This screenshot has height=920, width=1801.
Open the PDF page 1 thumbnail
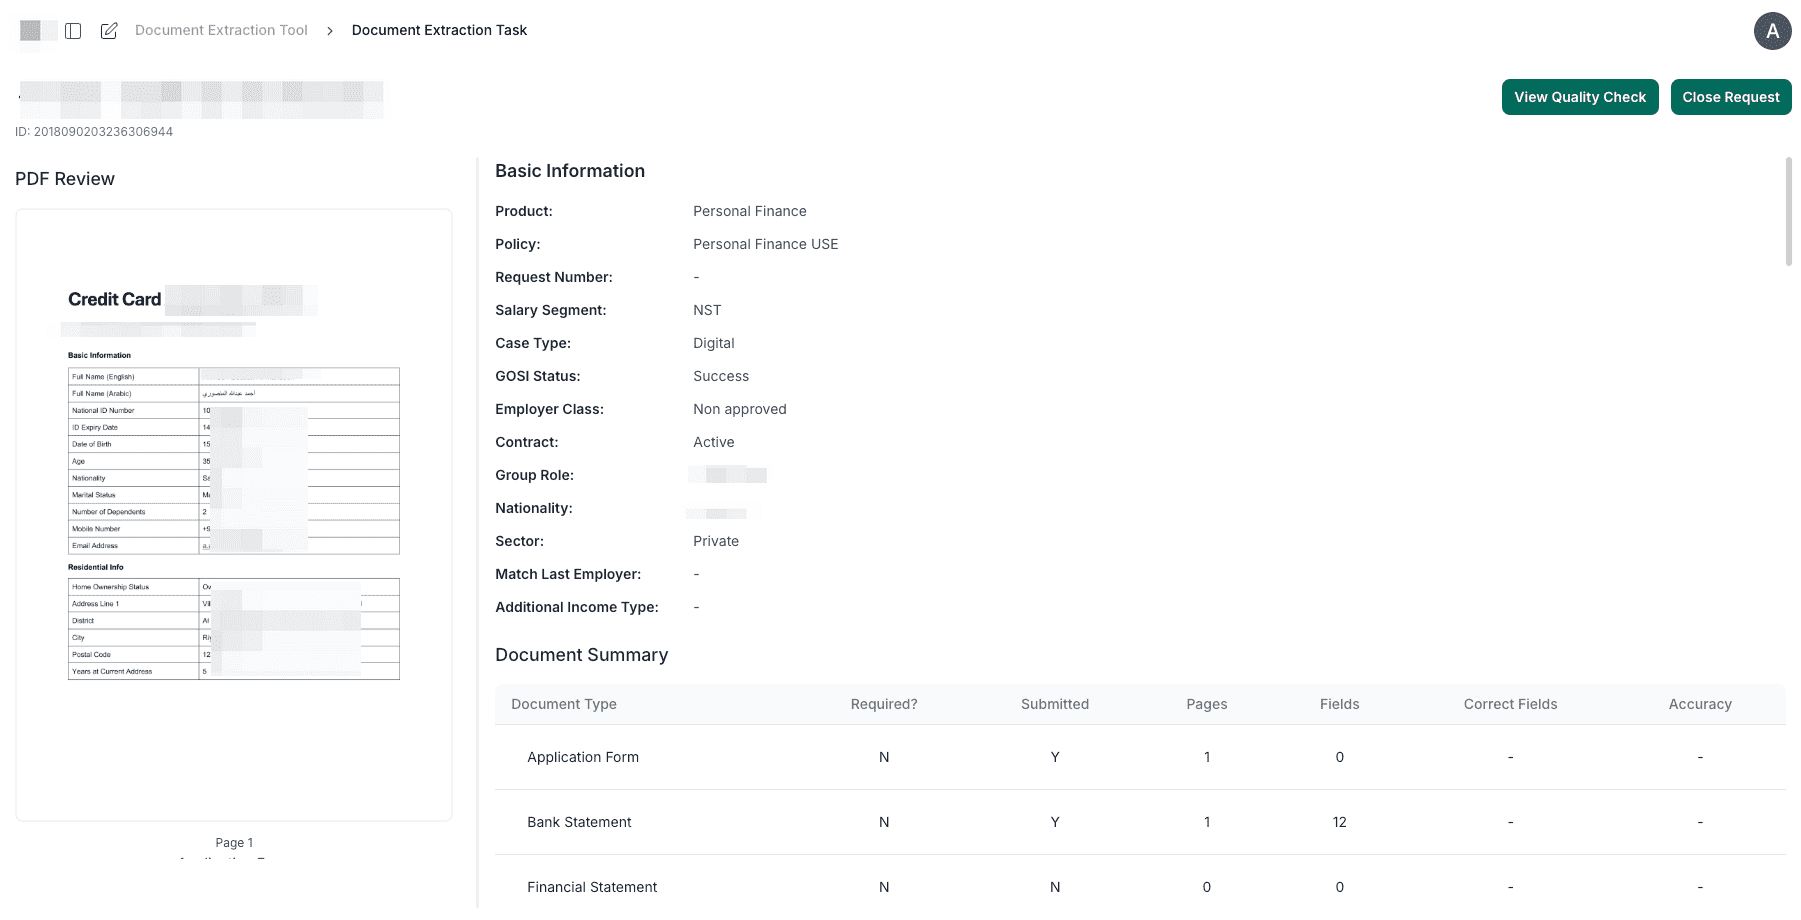click(234, 515)
